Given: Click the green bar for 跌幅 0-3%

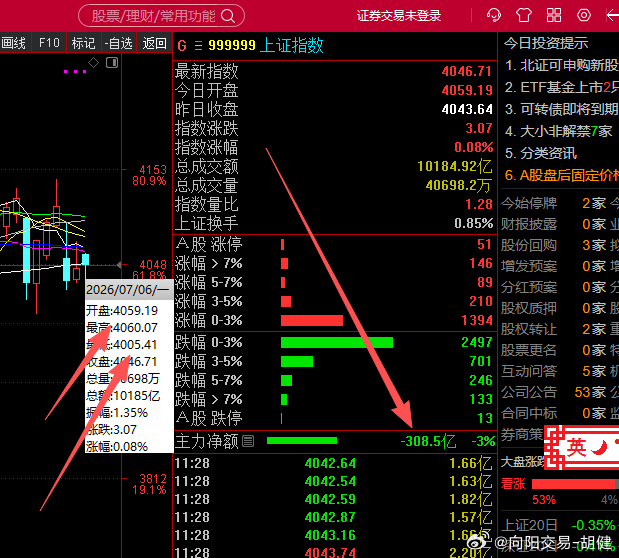Looking at the screenshot, I should click(337, 342).
